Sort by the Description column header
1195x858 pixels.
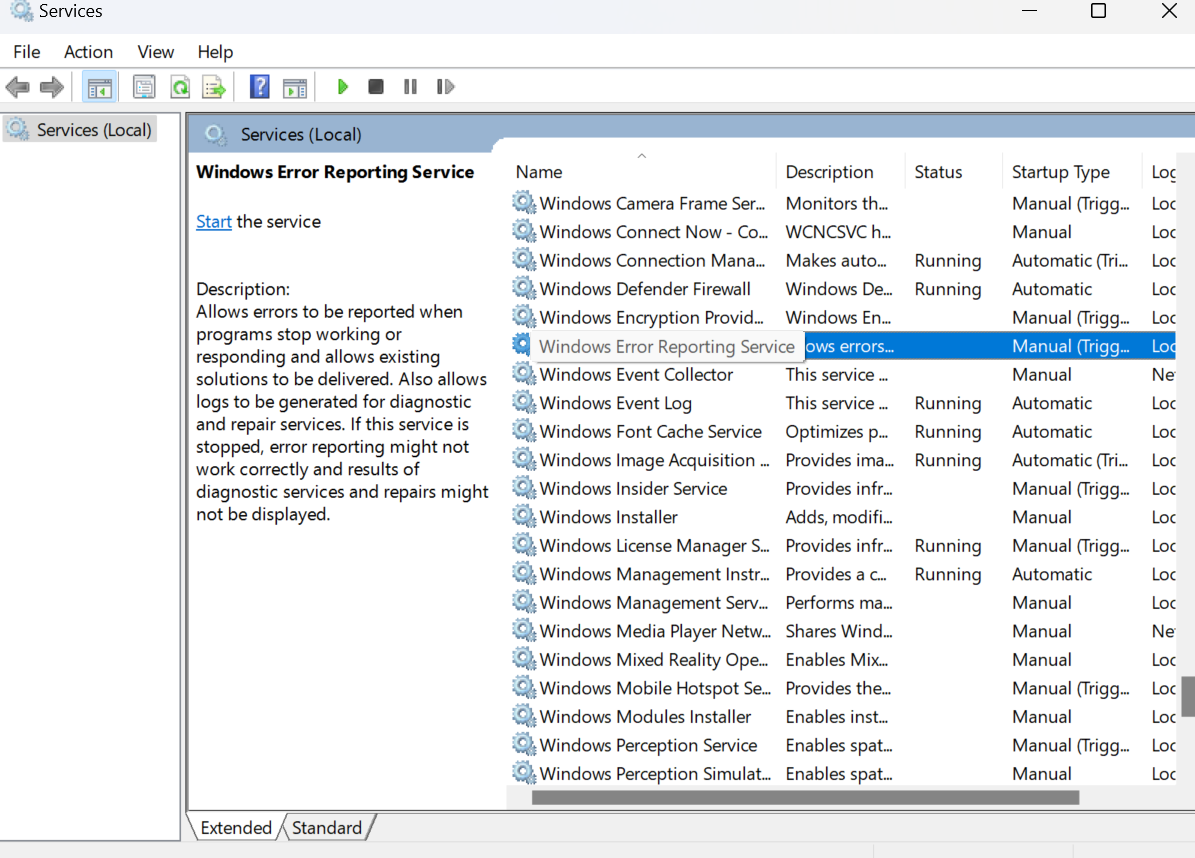coord(841,172)
